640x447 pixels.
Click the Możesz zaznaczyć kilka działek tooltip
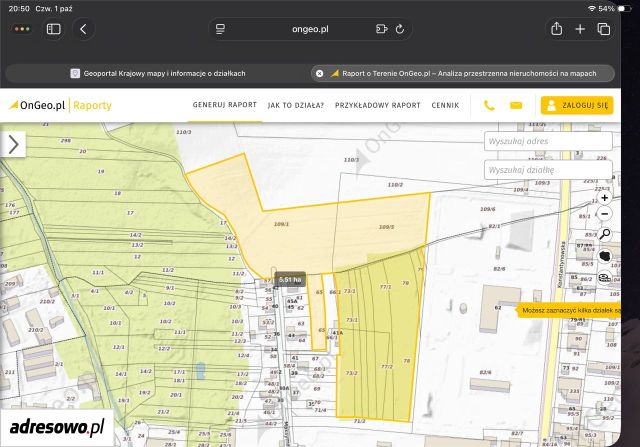[x=569, y=310]
